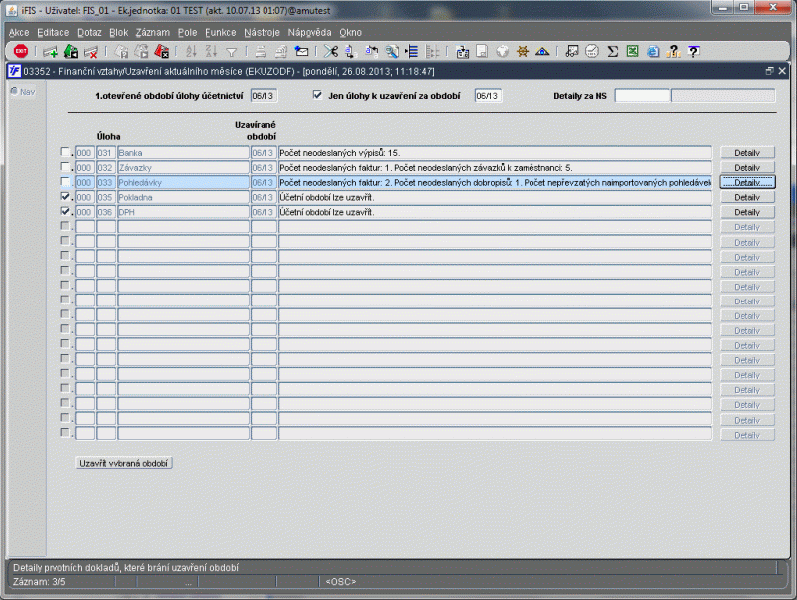Open the Nástroje menu
Screen dimensions: 797x600
262,33
